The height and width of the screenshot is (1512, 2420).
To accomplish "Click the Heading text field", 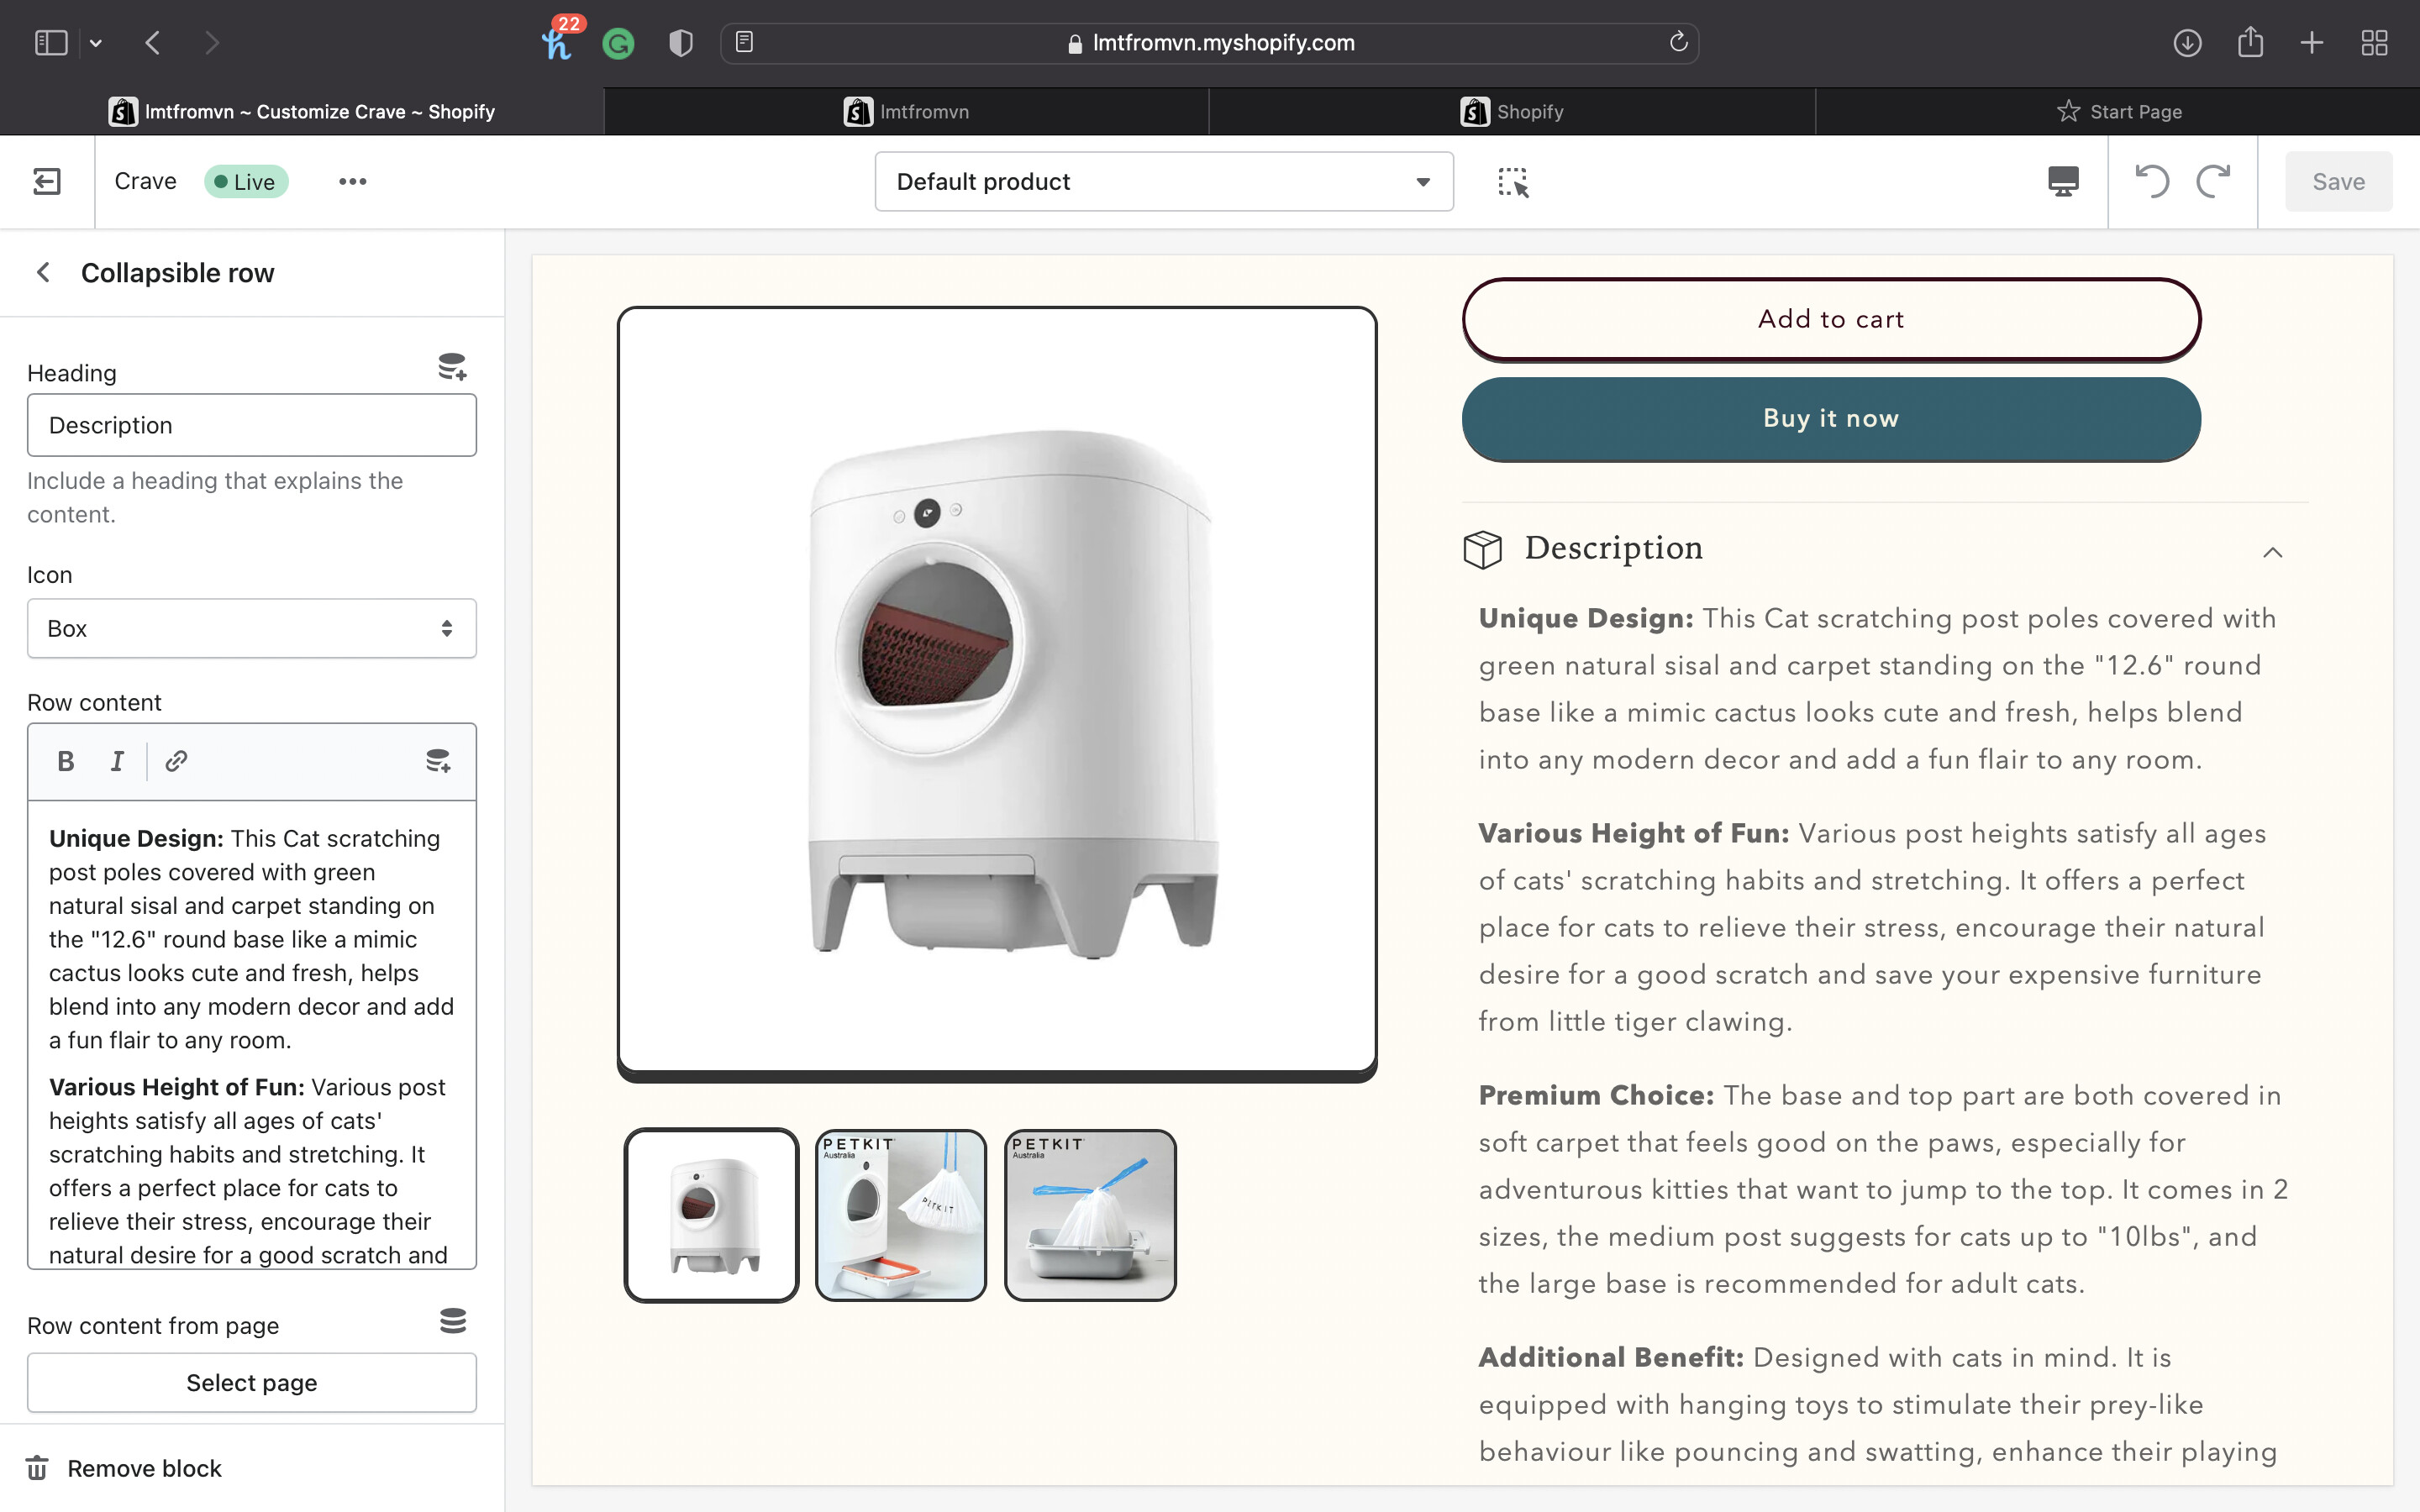I will pyautogui.click(x=251, y=425).
